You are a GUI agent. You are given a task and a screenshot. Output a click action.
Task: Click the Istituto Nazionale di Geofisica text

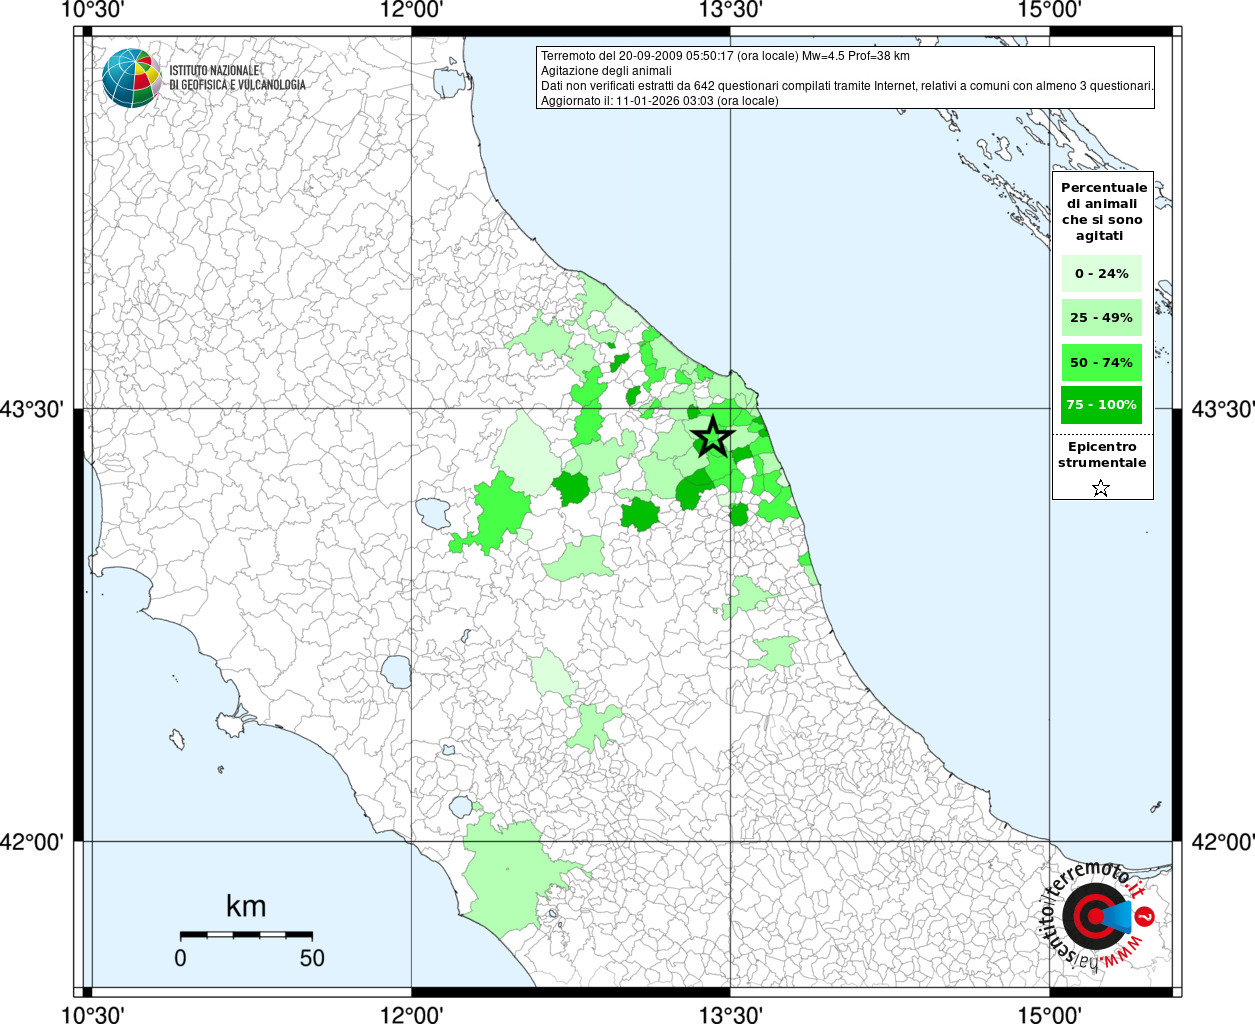[x=237, y=78]
